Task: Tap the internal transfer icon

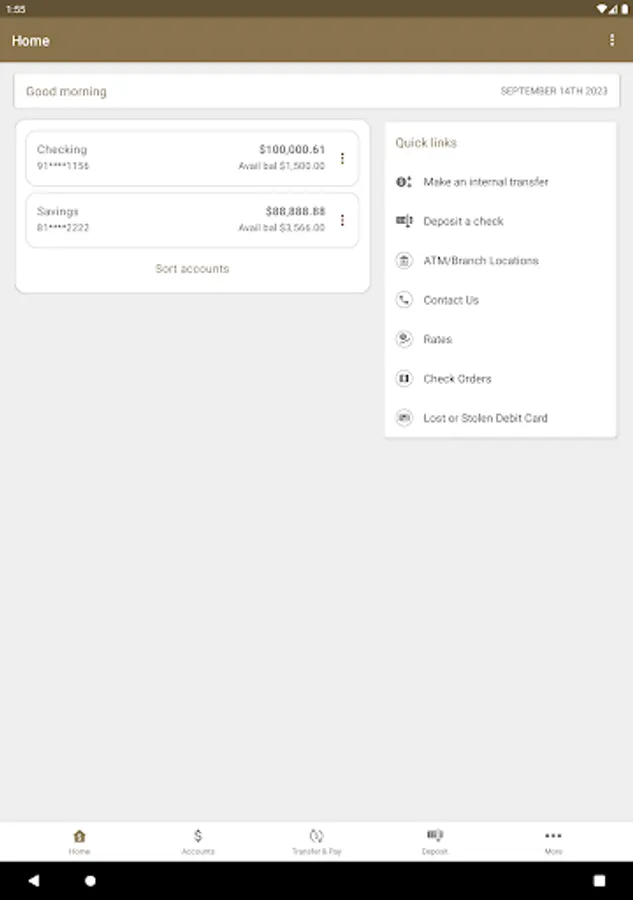Action: pos(404,182)
